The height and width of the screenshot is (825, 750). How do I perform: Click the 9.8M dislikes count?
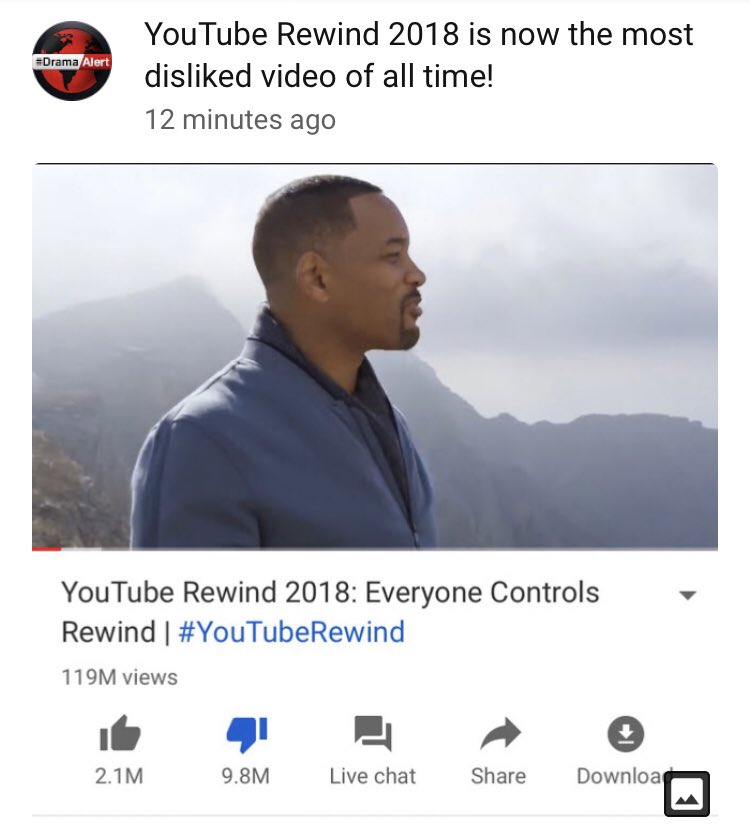click(245, 776)
